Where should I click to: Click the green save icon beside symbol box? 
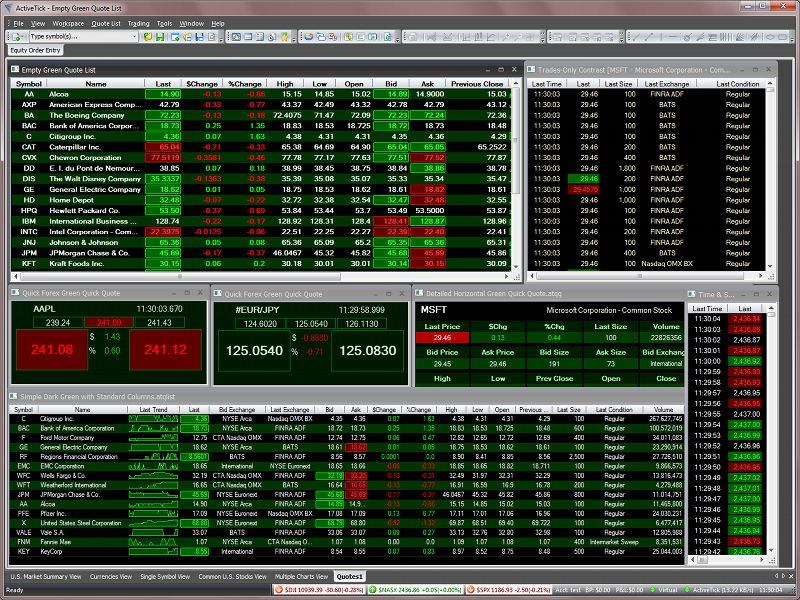click(x=160, y=37)
